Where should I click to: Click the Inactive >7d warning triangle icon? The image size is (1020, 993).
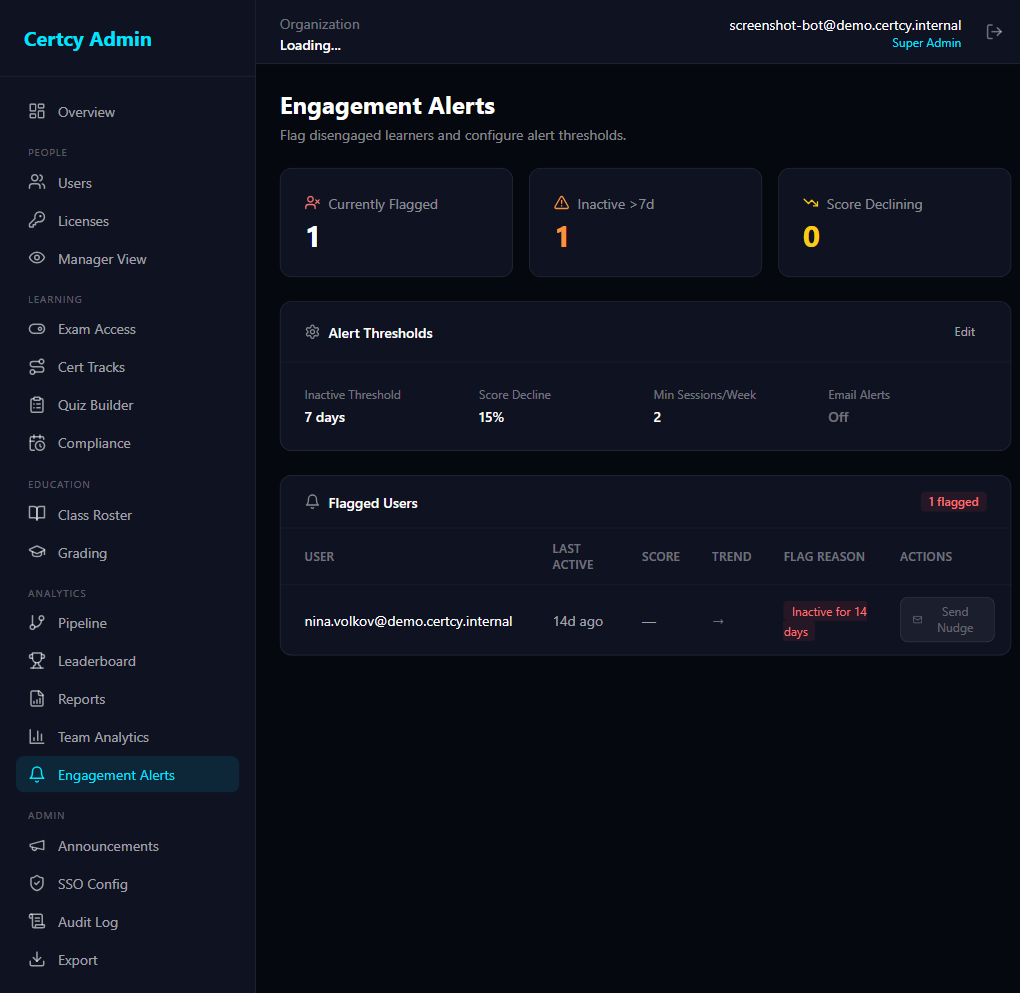pos(561,203)
